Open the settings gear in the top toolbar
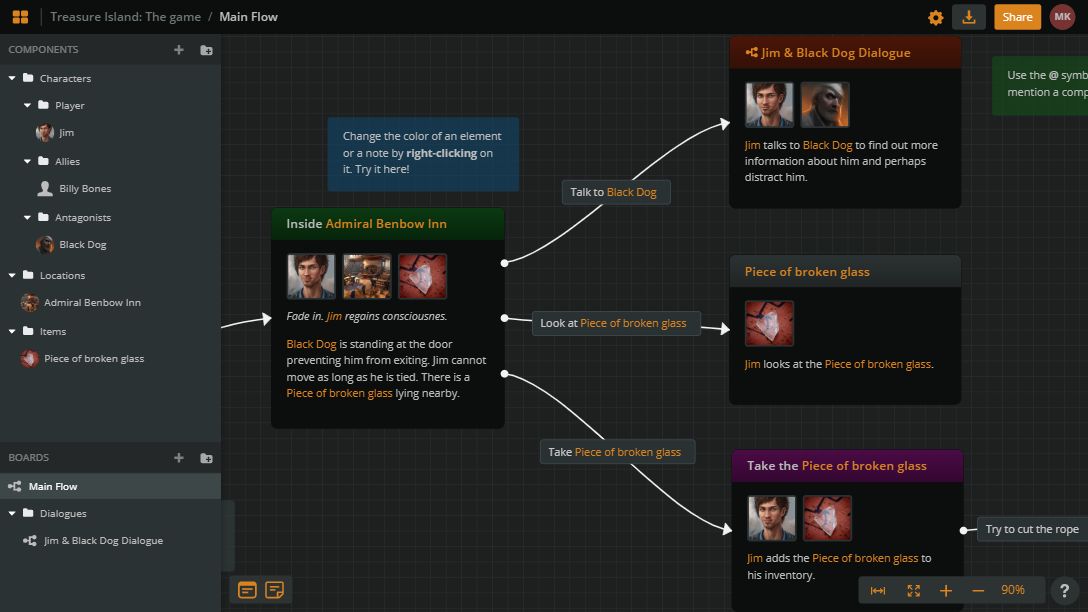Image resolution: width=1088 pixels, height=612 pixels. click(936, 17)
